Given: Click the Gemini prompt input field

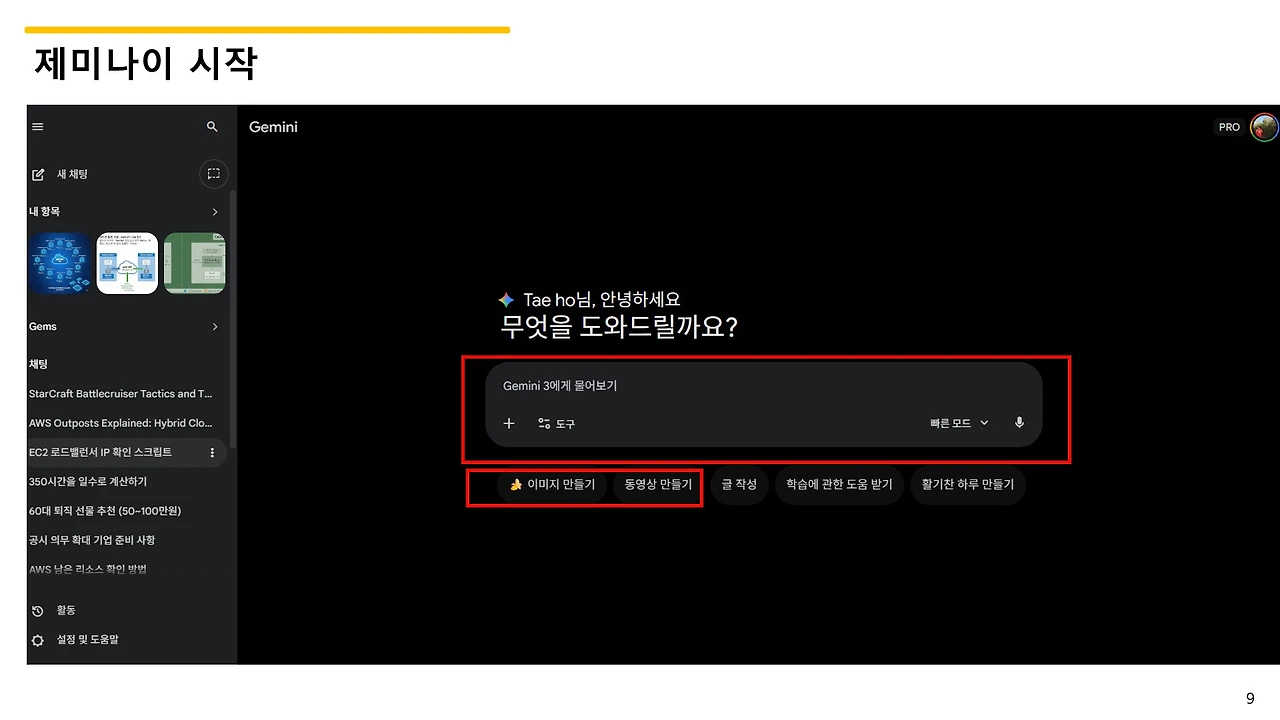Looking at the screenshot, I should click(x=700, y=386).
